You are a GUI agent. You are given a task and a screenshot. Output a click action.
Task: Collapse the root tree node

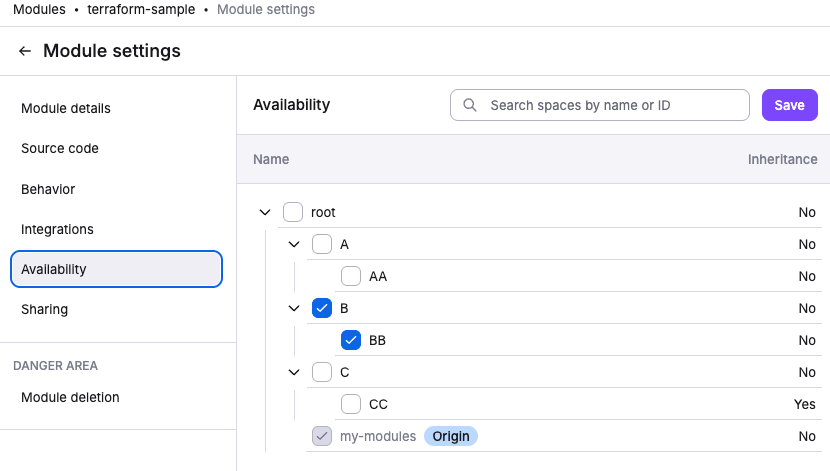point(265,212)
